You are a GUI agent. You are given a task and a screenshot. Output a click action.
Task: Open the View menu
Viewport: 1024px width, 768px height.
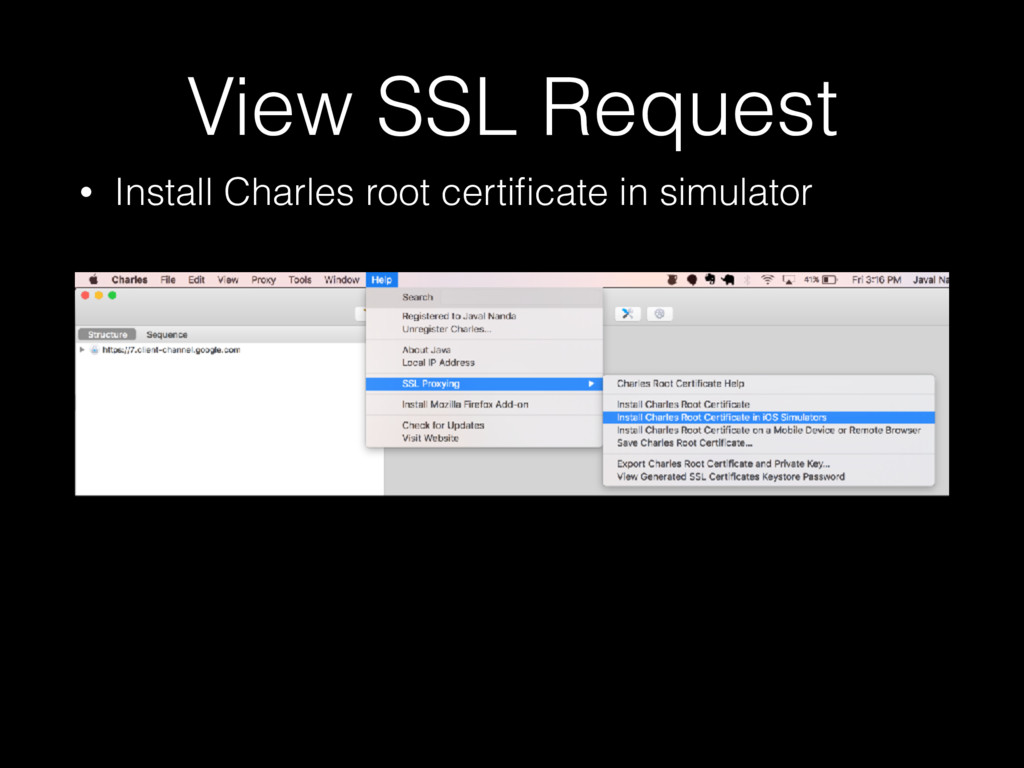pyautogui.click(x=228, y=280)
